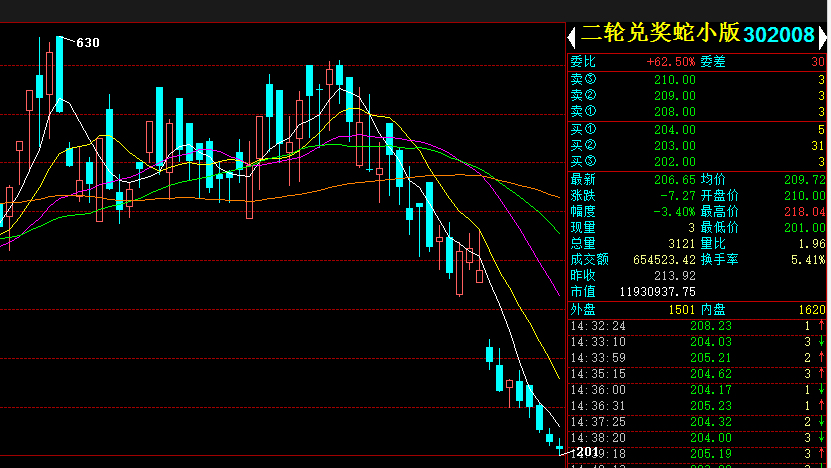Click the 涨跌 value -7.27
Image resolution: width=831 pixels, height=468 pixels.
(677, 196)
